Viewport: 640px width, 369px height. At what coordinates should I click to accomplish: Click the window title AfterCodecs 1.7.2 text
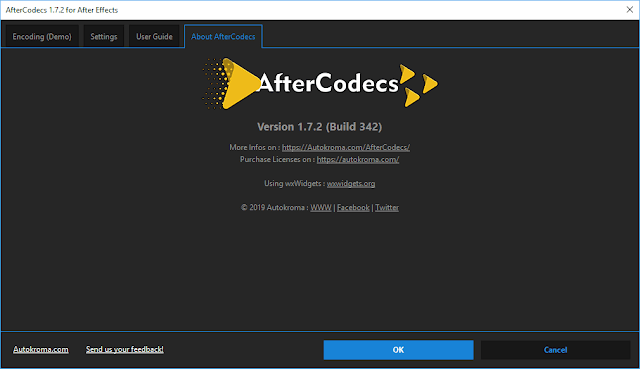(x=62, y=10)
